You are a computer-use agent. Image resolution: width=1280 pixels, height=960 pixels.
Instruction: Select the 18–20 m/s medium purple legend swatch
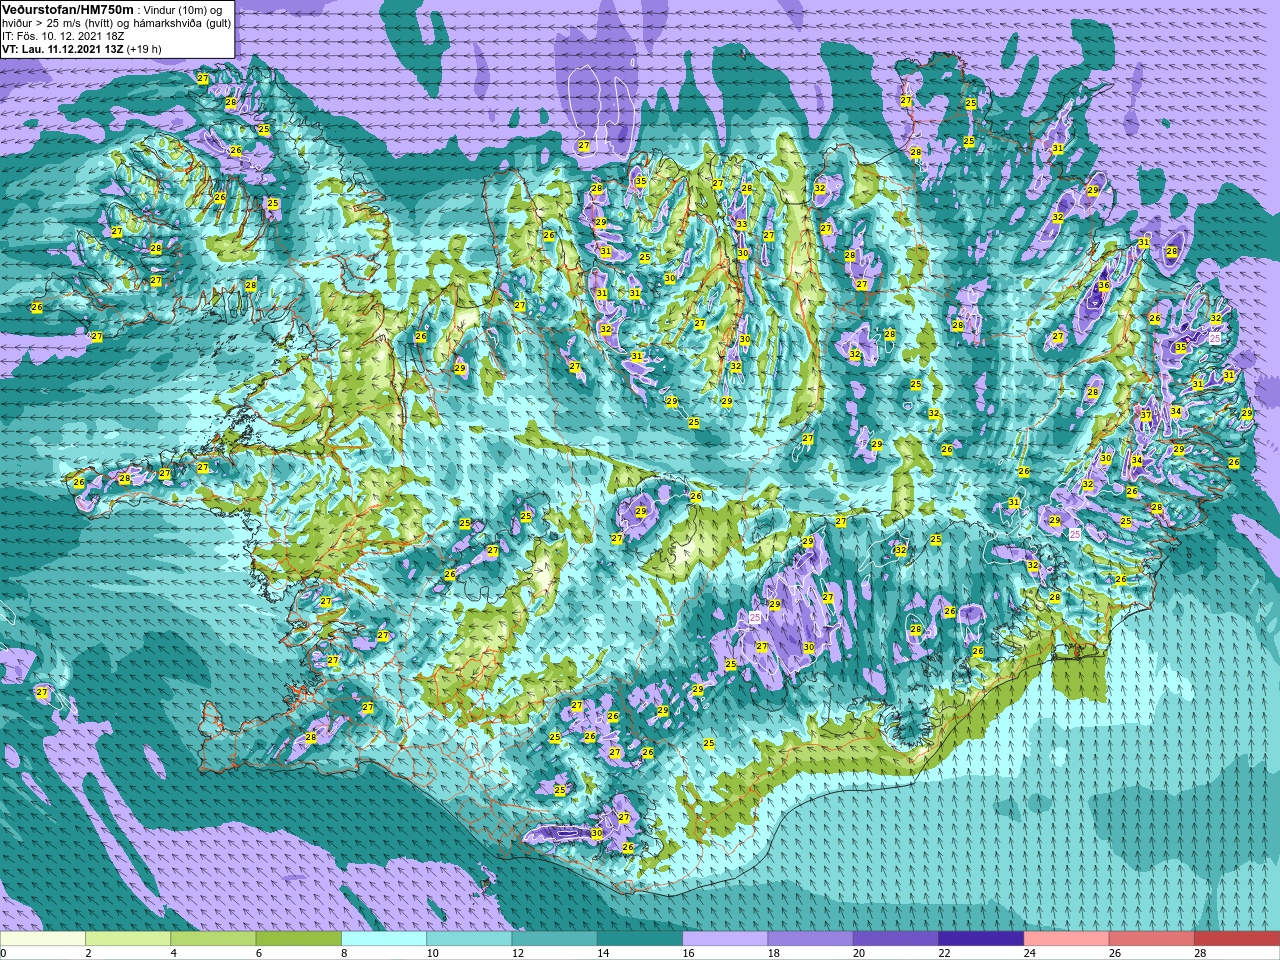[811, 939]
